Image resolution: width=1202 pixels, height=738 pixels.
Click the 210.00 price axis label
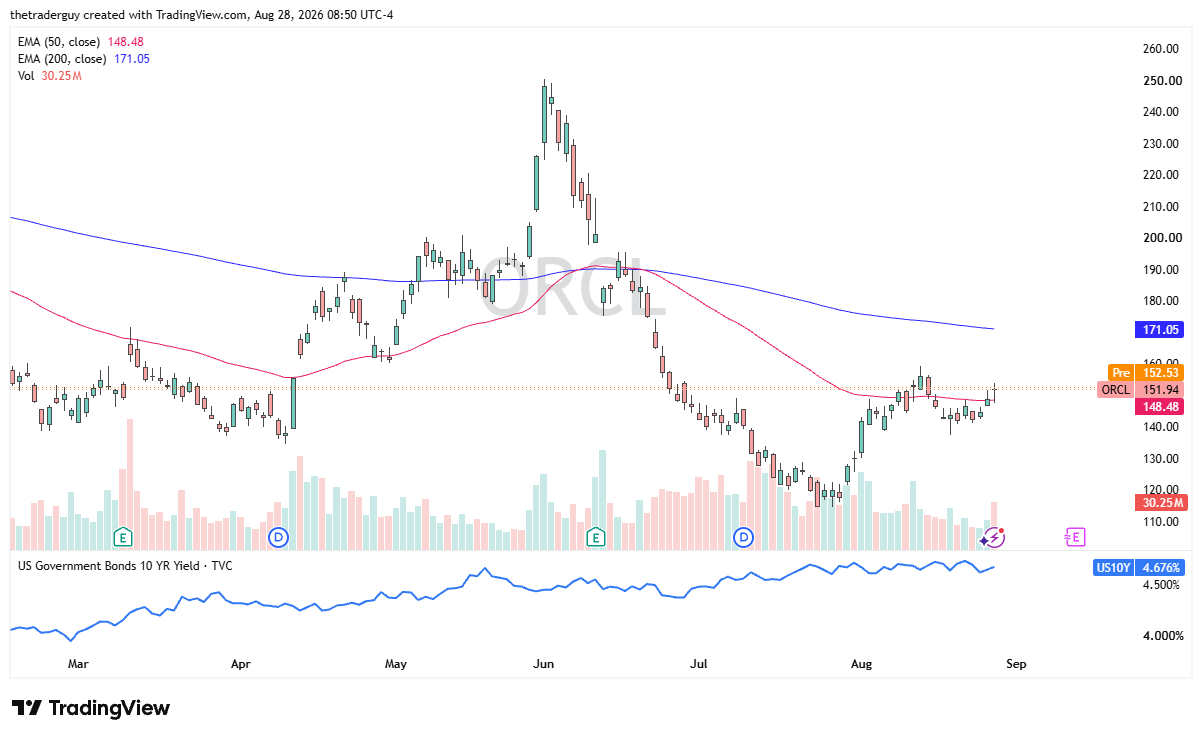click(1160, 207)
